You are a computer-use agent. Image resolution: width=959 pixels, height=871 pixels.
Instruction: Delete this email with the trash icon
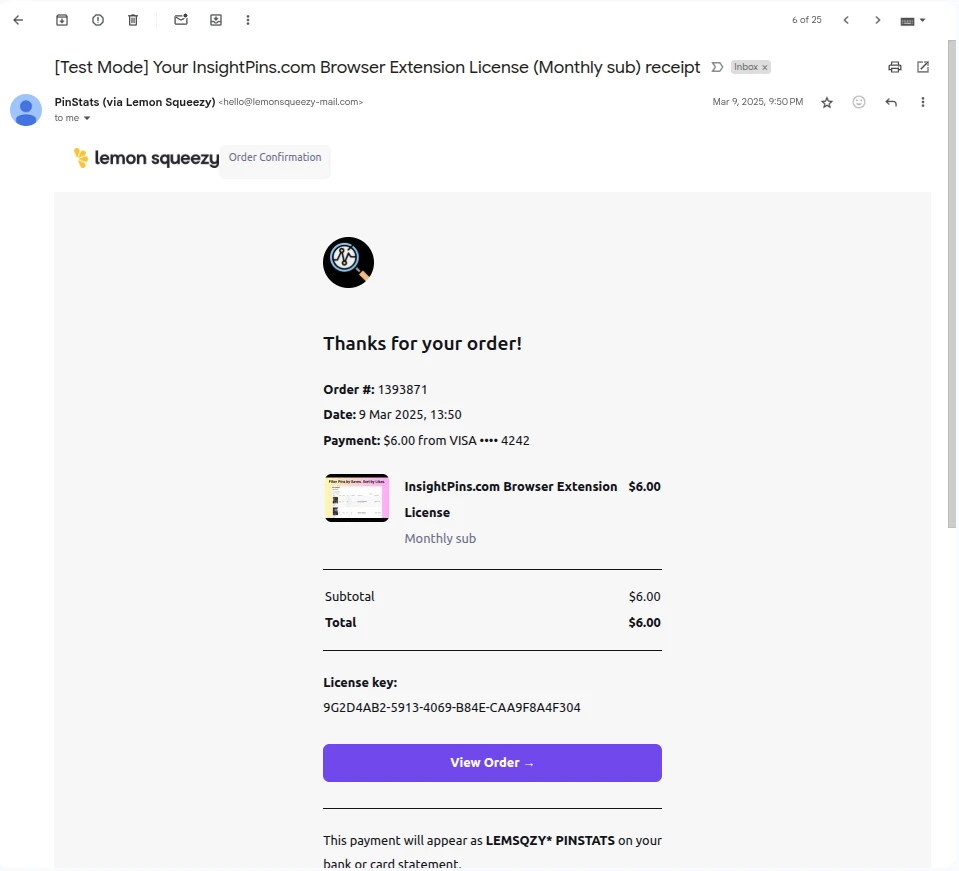pos(133,20)
